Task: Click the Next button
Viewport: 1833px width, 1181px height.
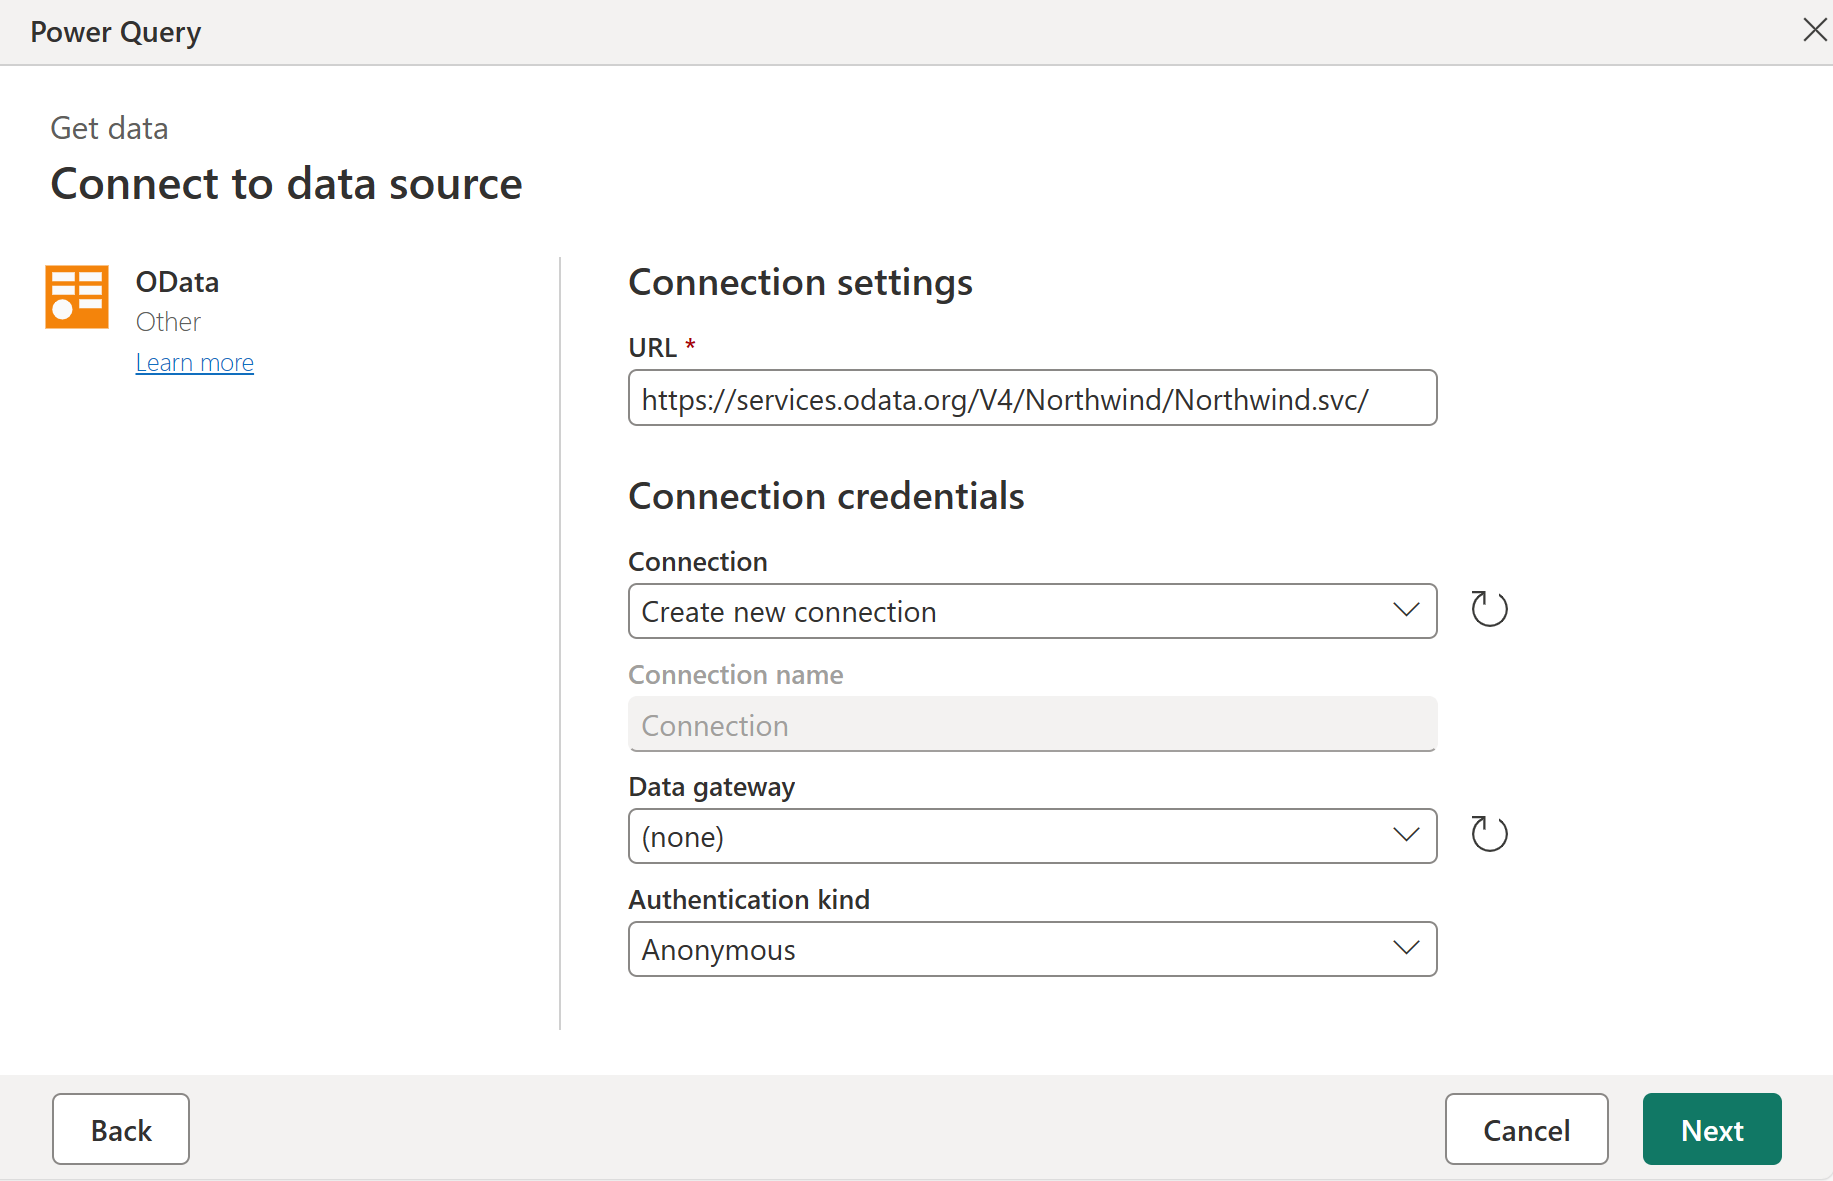Action: tap(1711, 1129)
